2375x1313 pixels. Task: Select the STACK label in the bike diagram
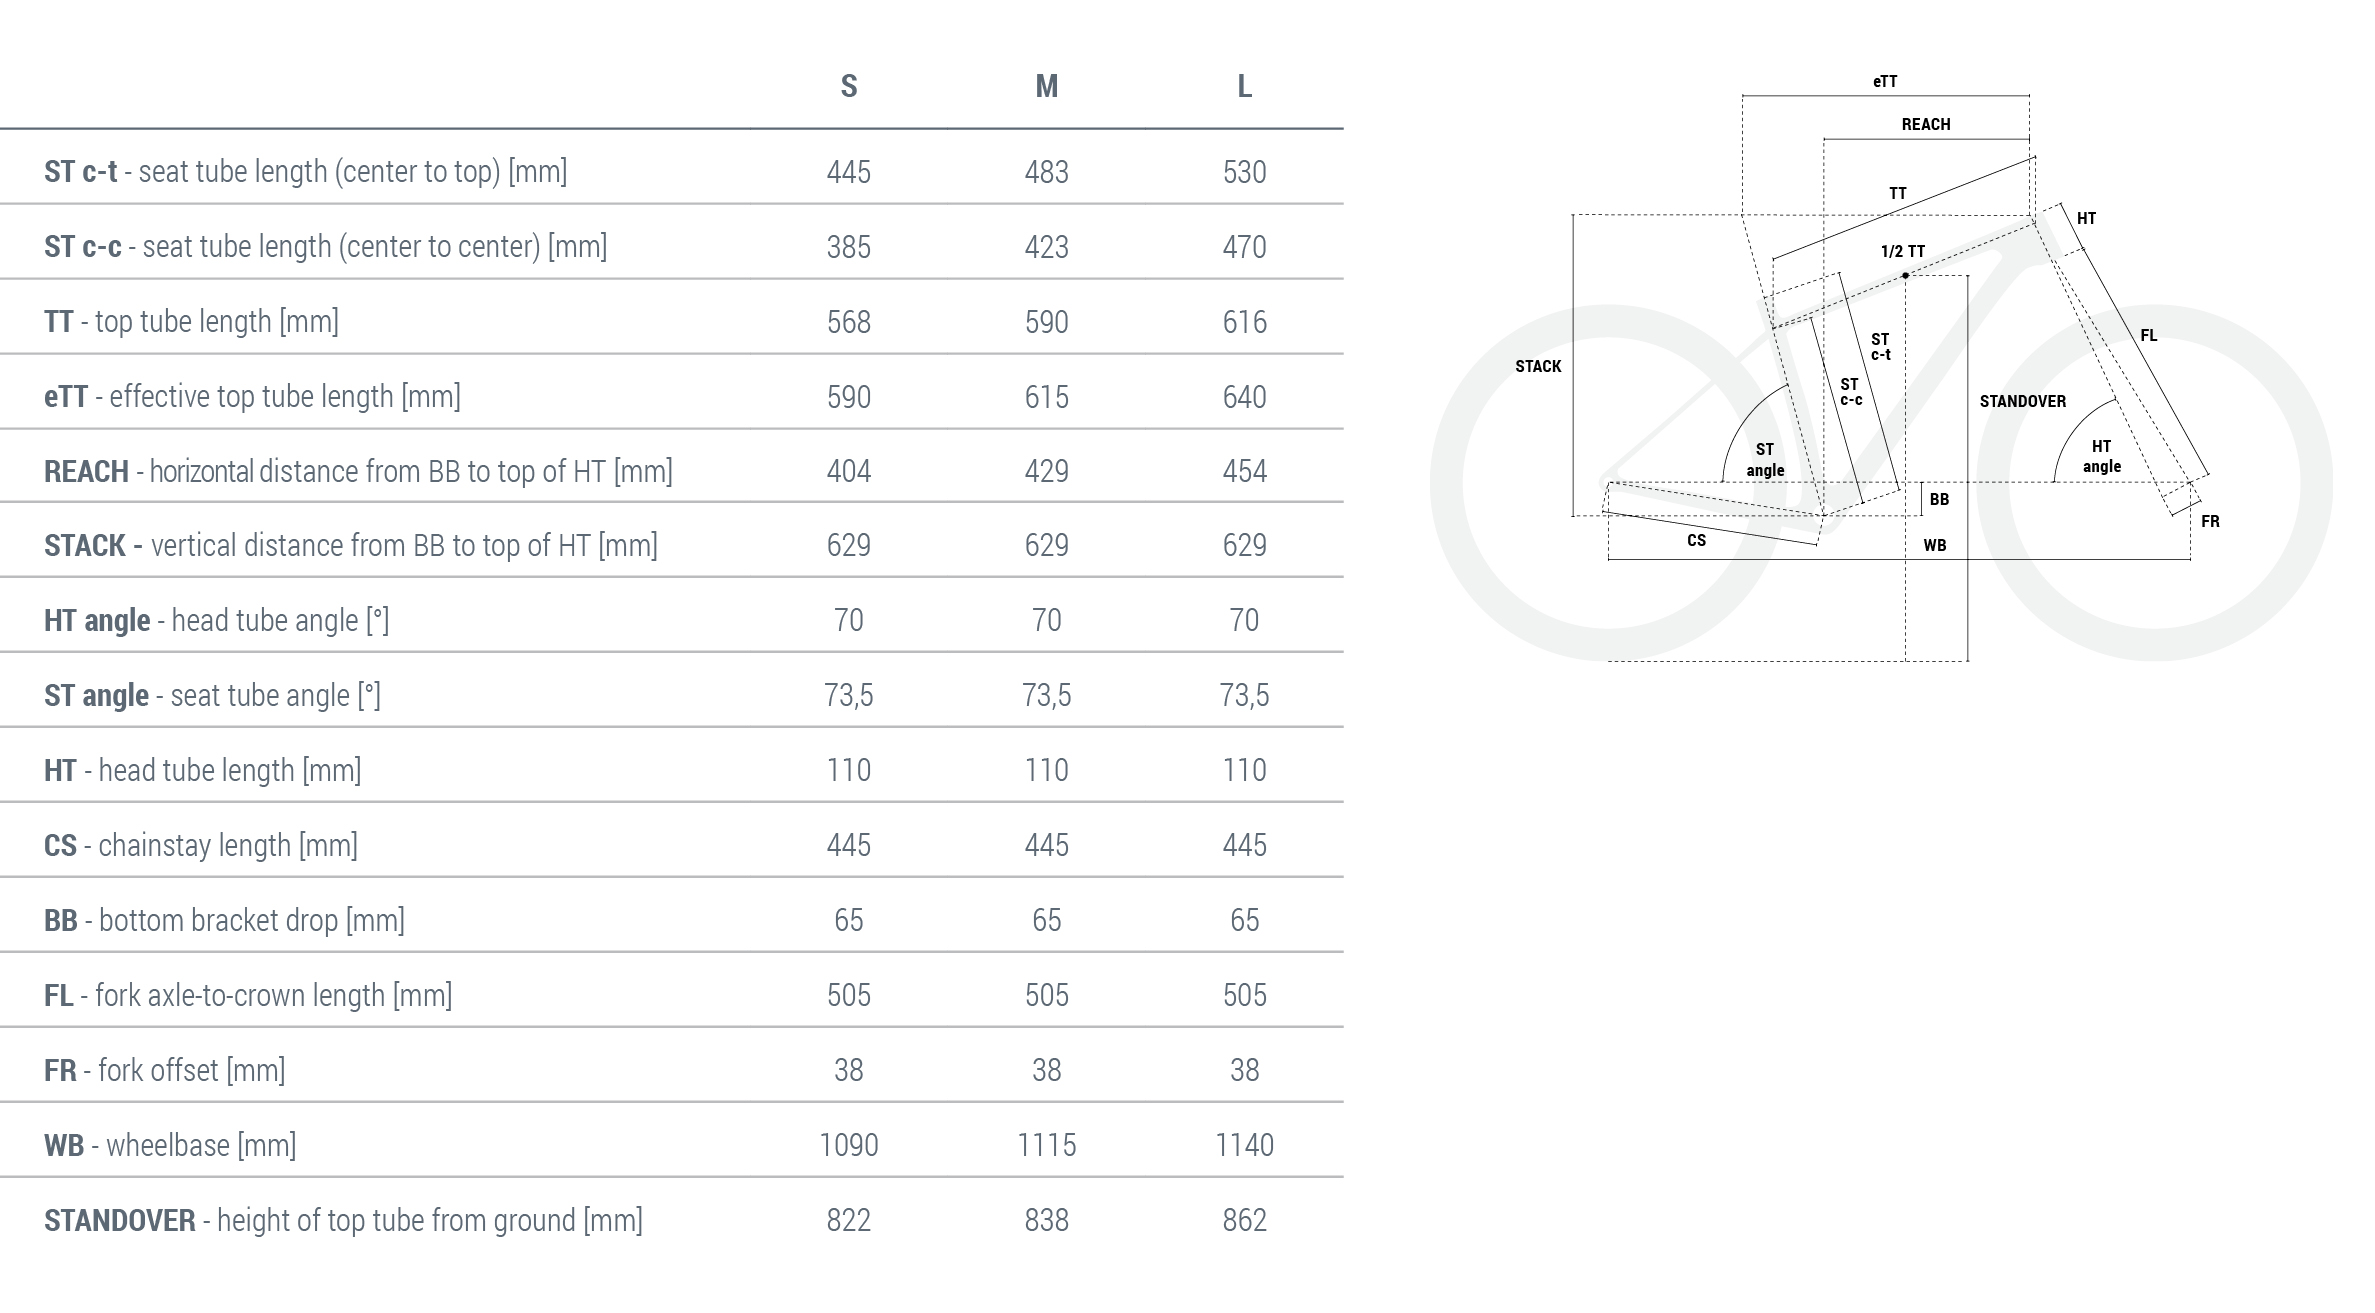[x=1537, y=367]
